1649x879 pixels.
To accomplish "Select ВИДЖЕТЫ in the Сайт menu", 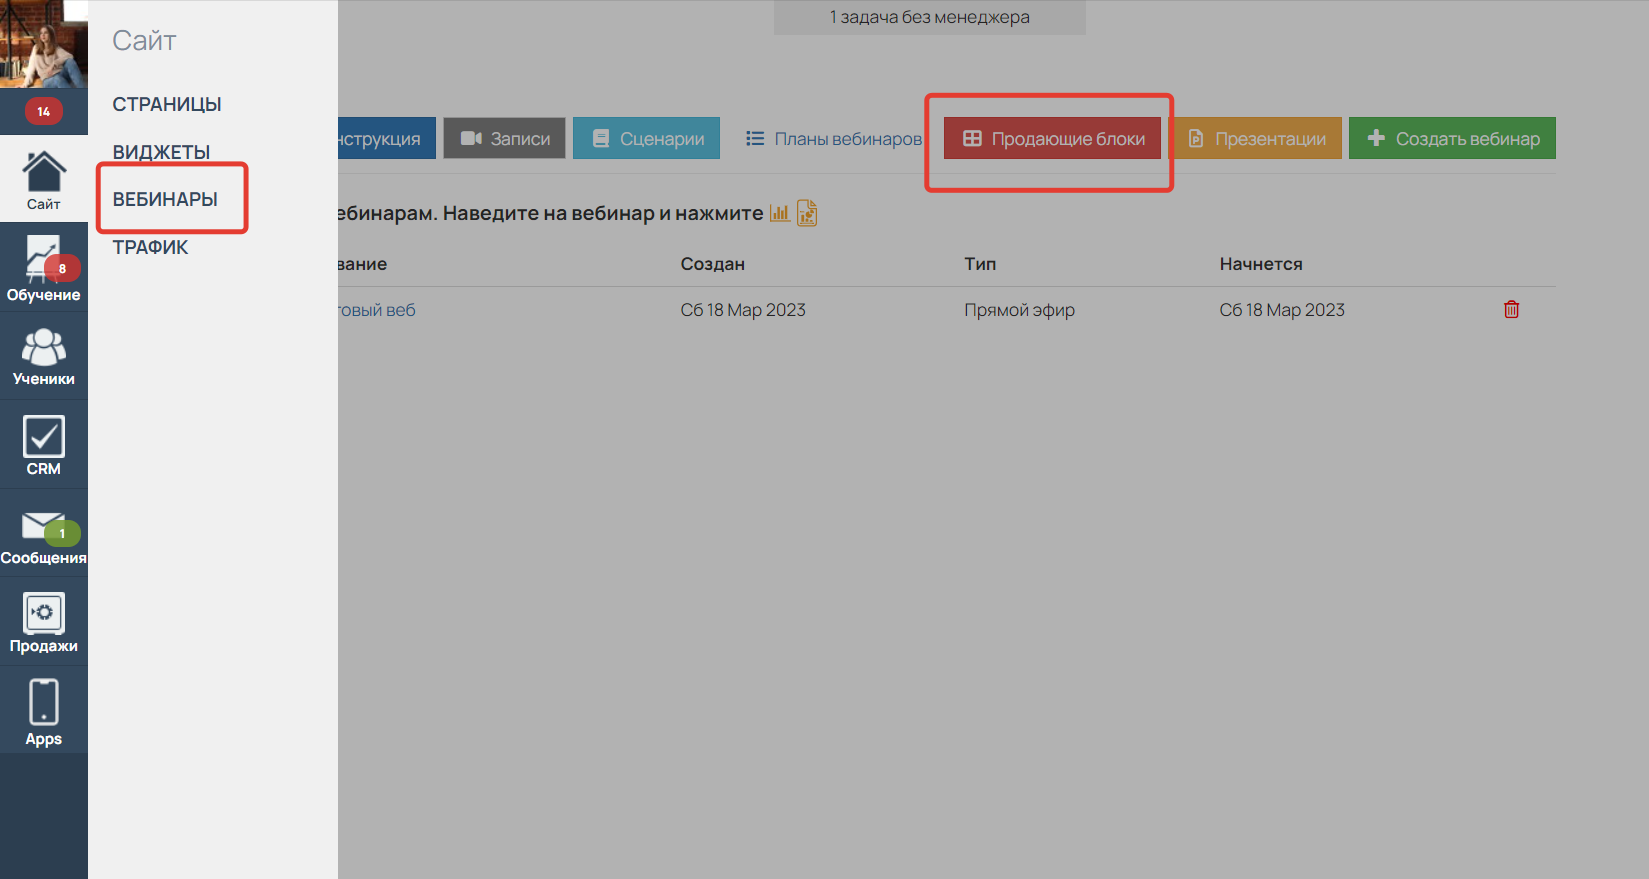I will click(161, 152).
